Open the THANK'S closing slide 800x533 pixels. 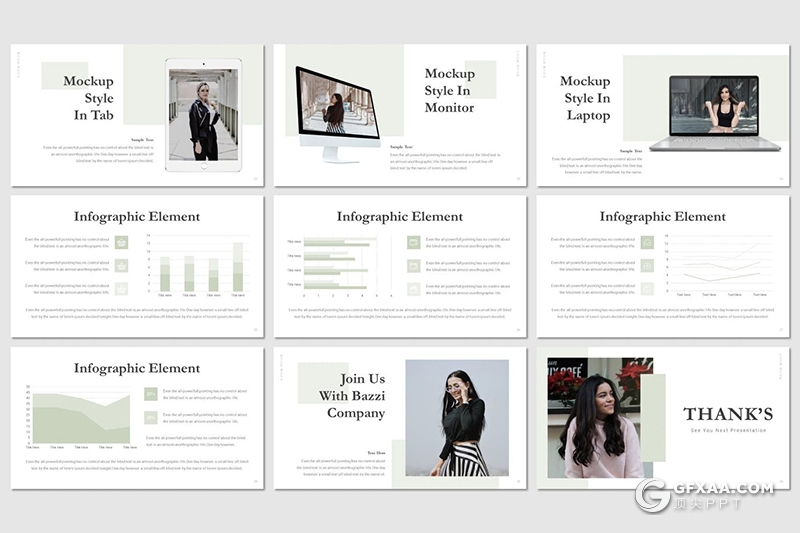coord(662,418)
